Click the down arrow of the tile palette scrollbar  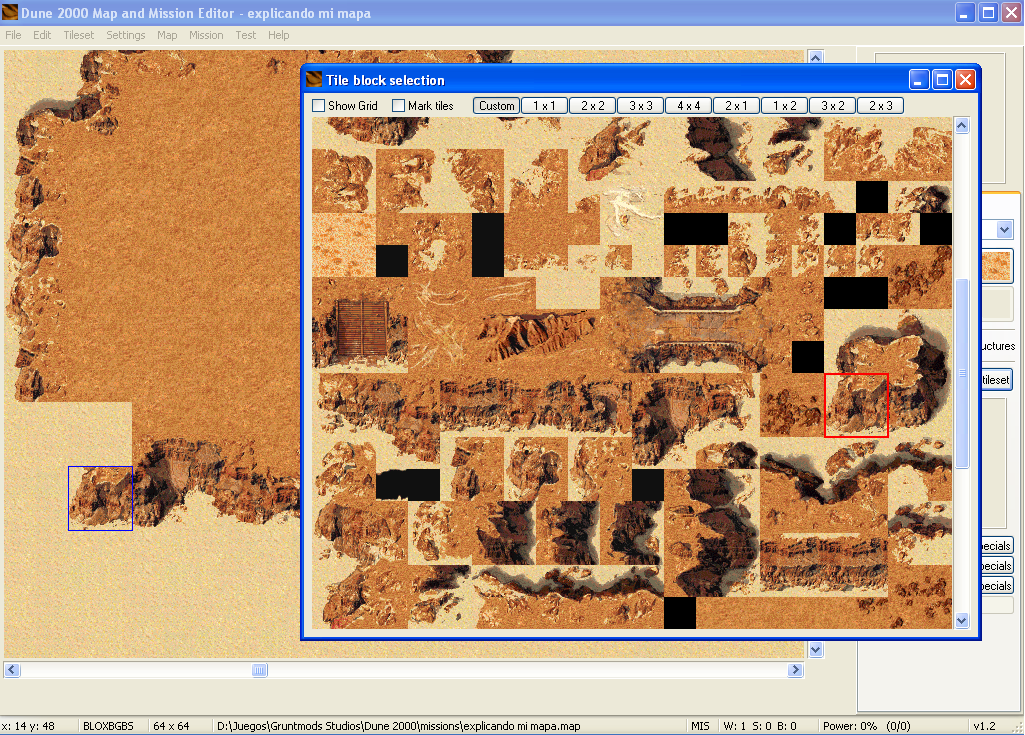[x=961, y=622]
